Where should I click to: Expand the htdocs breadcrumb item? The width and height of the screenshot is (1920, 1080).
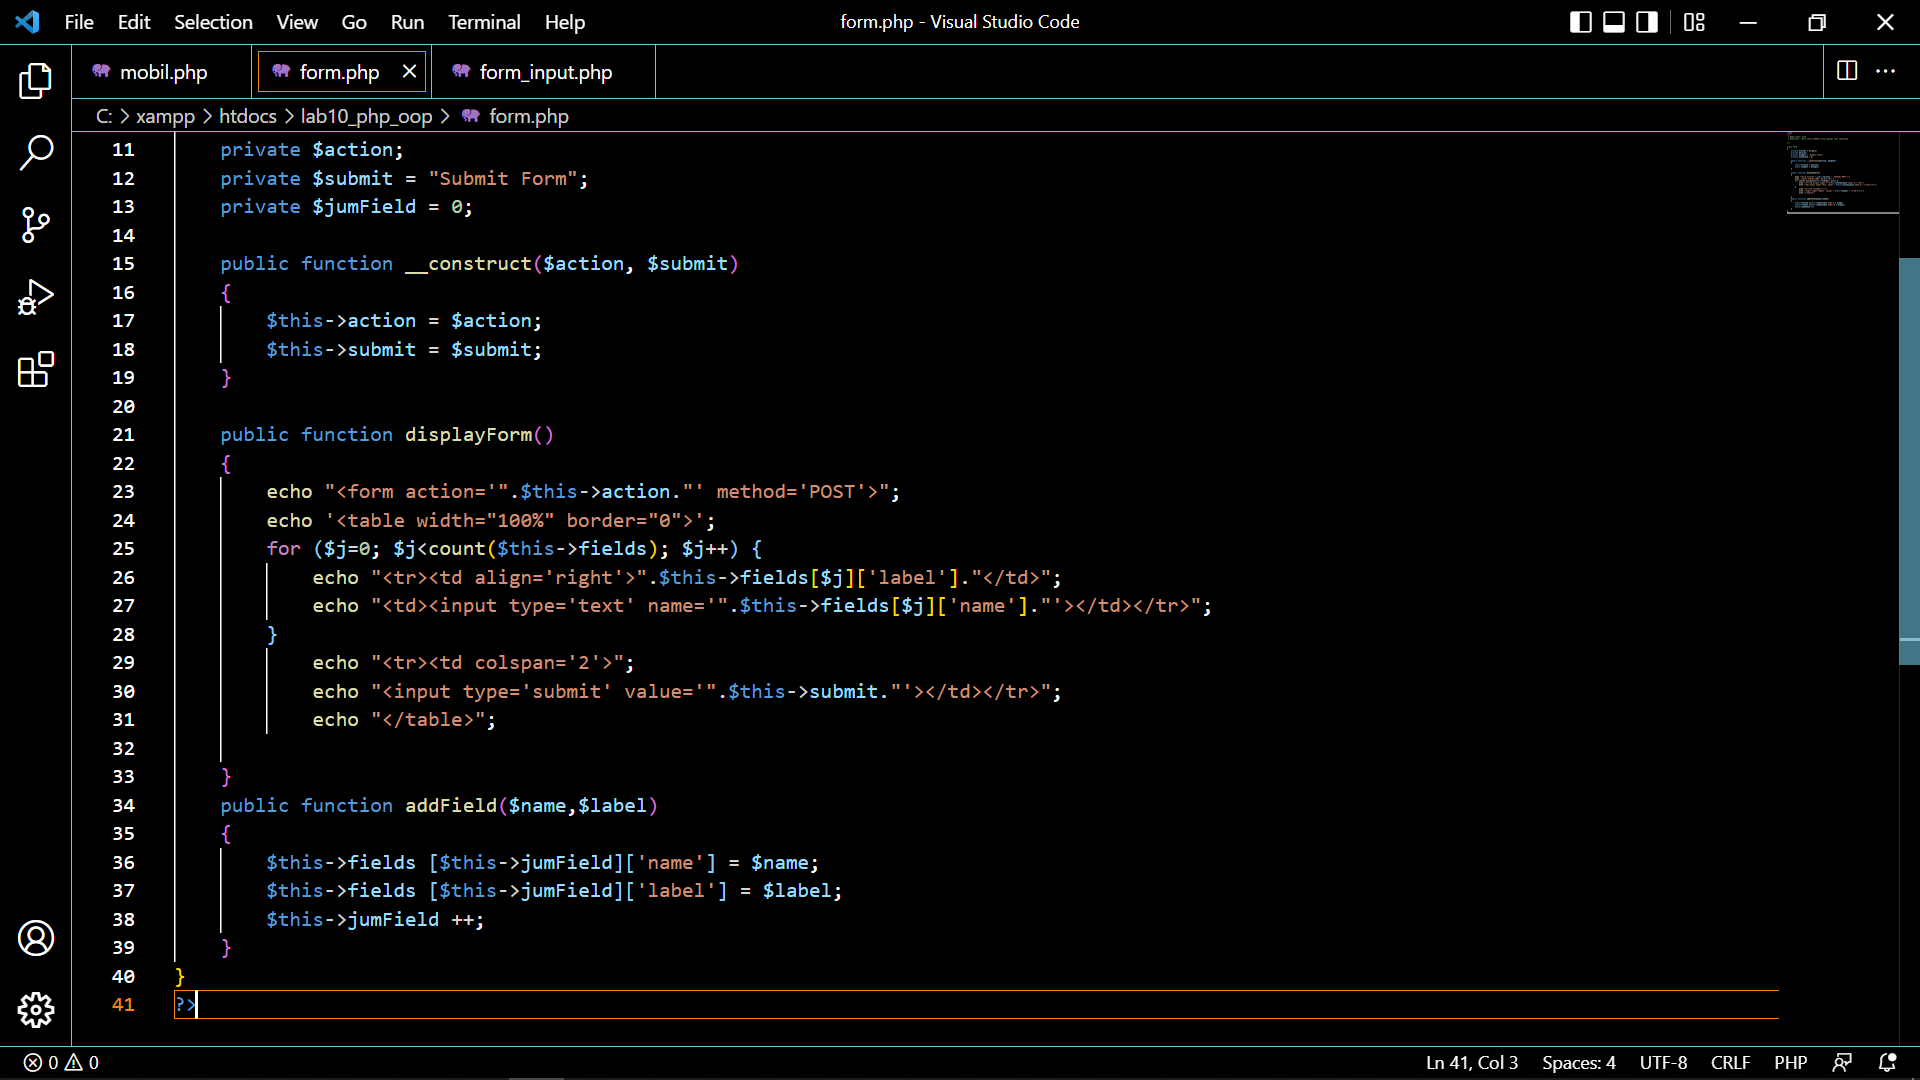[x=247, y=116]
